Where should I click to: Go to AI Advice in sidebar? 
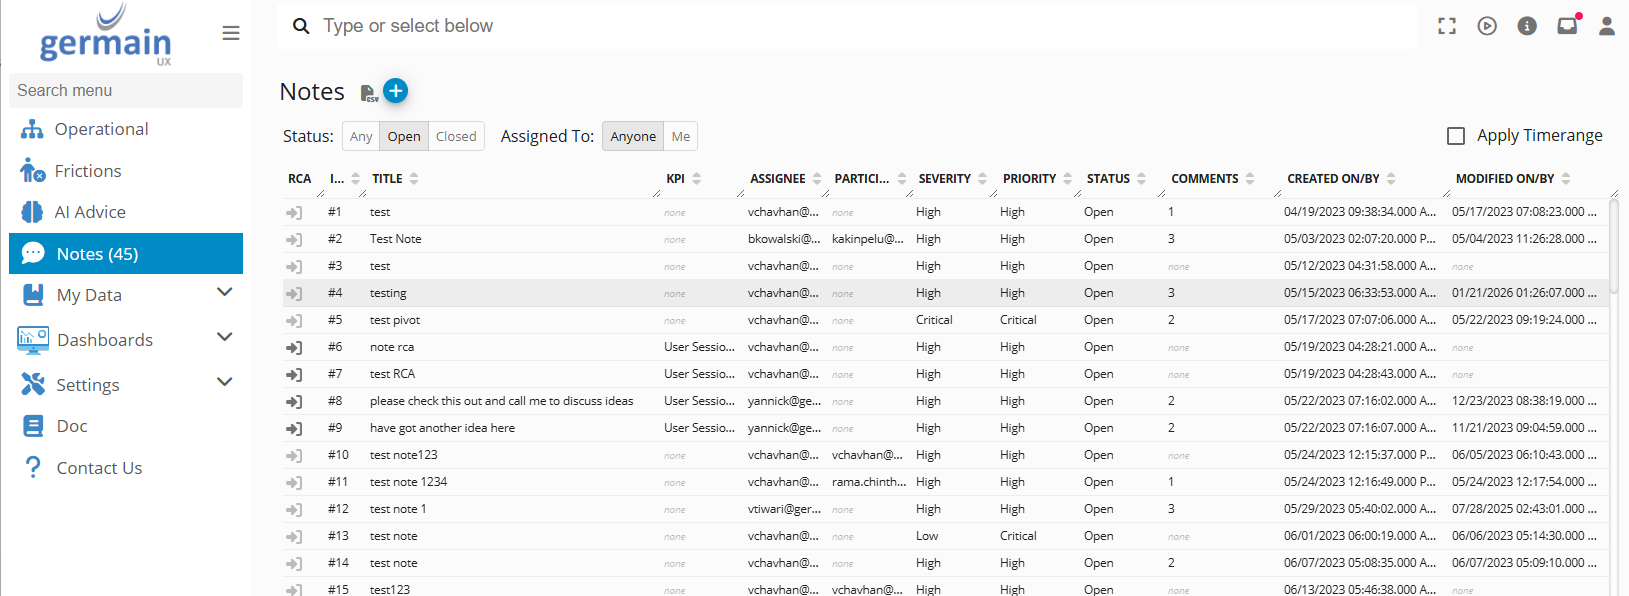pyautogui.click(x=90, y=212)
